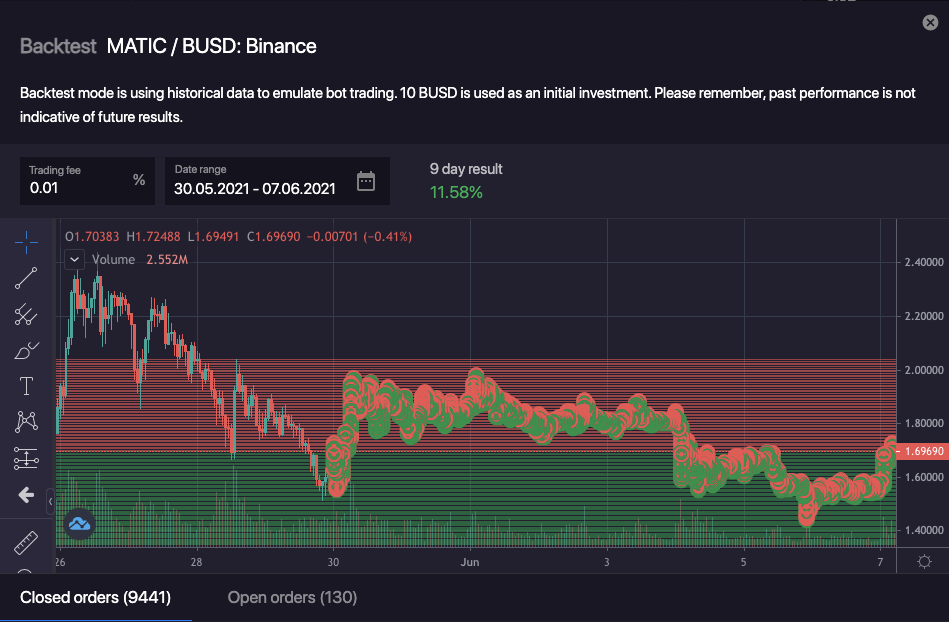Select the forecasting and measurement tool
This screenshot has width=949, height=622.
pos(26,458)
